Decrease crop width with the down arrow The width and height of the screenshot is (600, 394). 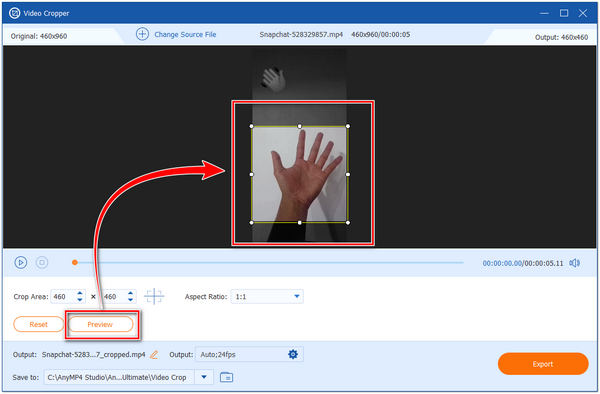pyautogui.click(x=80, y=300)
